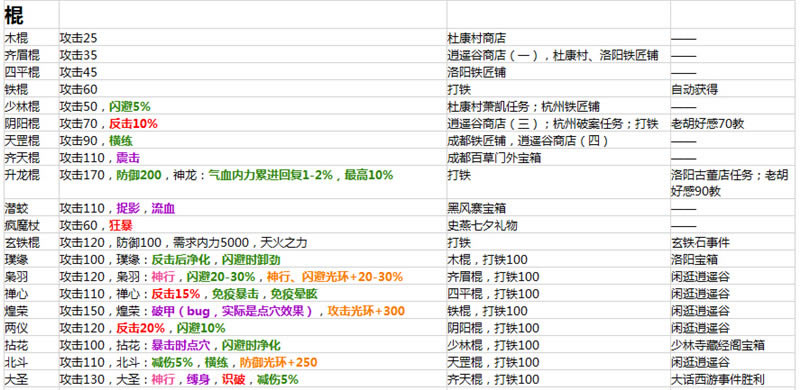
Task: Click the 史燕七夕礼物 cell
Action: pyautogui.click(x=559, y=225)
